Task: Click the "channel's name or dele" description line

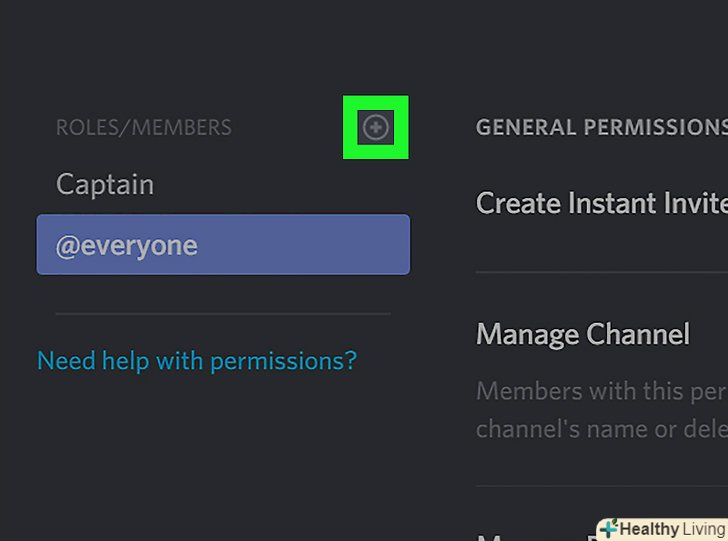Action: [601, 430]
